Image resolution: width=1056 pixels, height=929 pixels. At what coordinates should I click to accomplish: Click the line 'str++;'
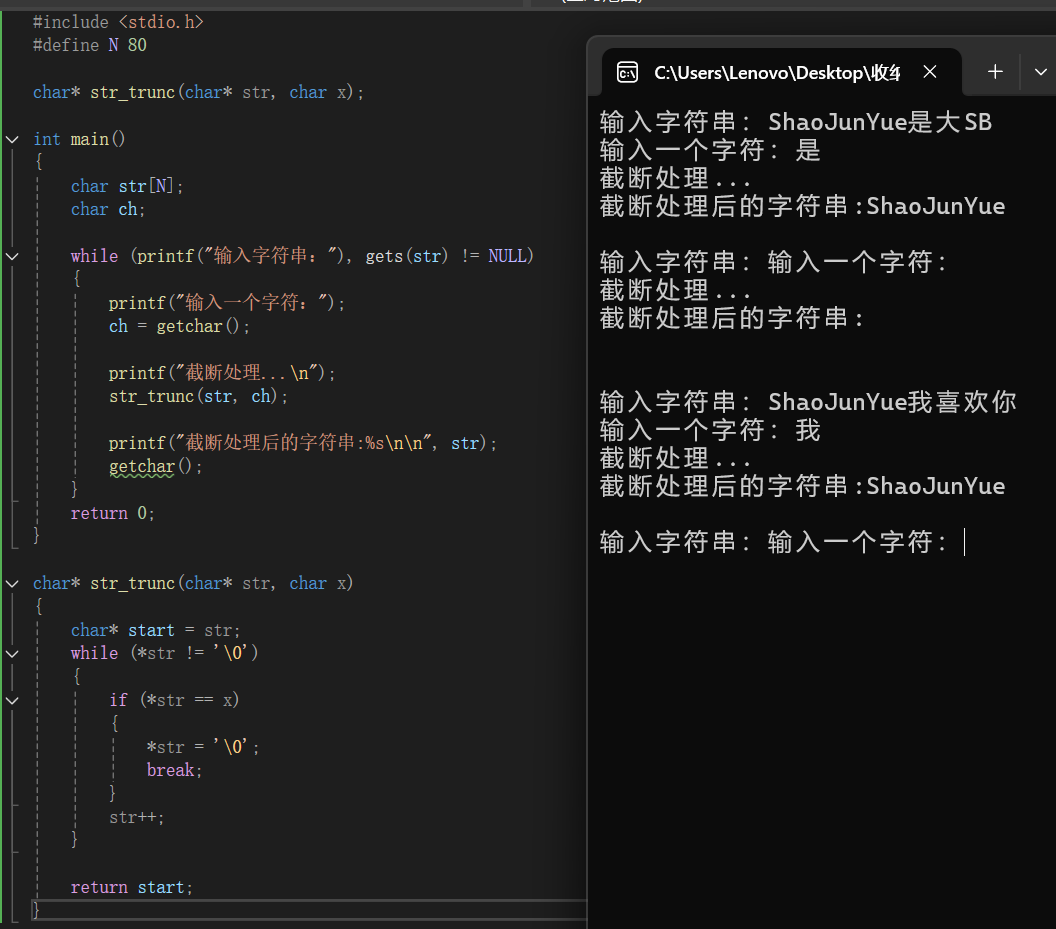[x=137, y=817]
